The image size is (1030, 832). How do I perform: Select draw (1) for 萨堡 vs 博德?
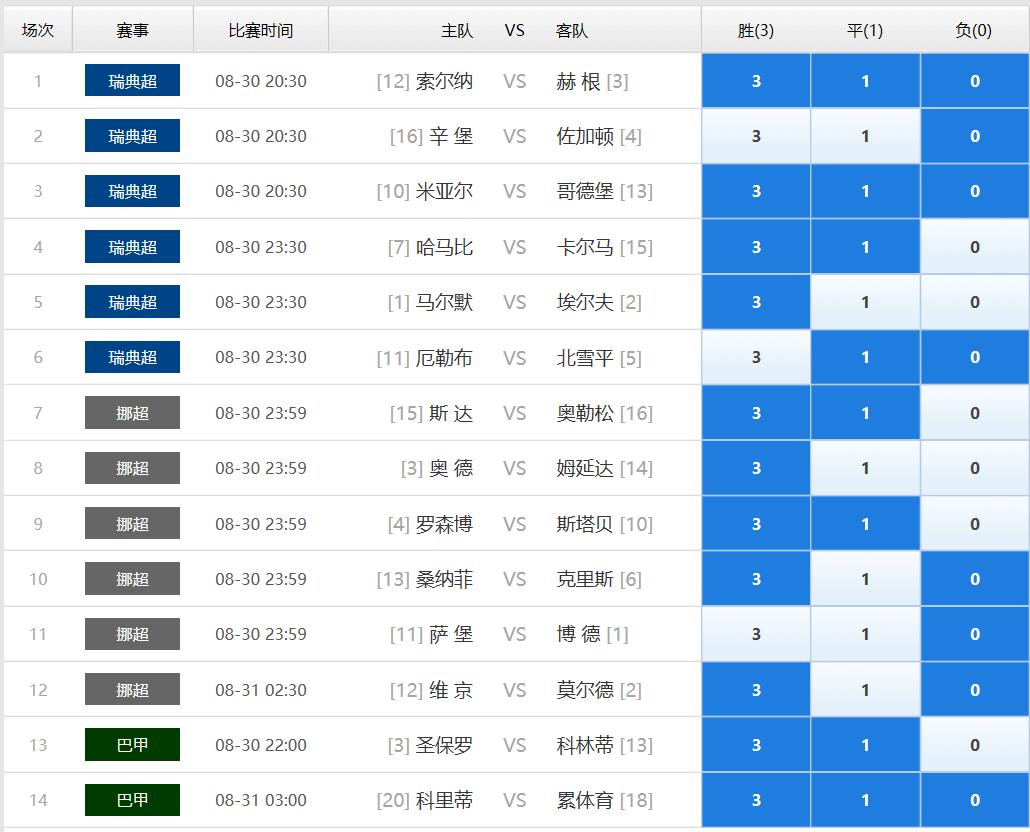click(x=865, y=634)
